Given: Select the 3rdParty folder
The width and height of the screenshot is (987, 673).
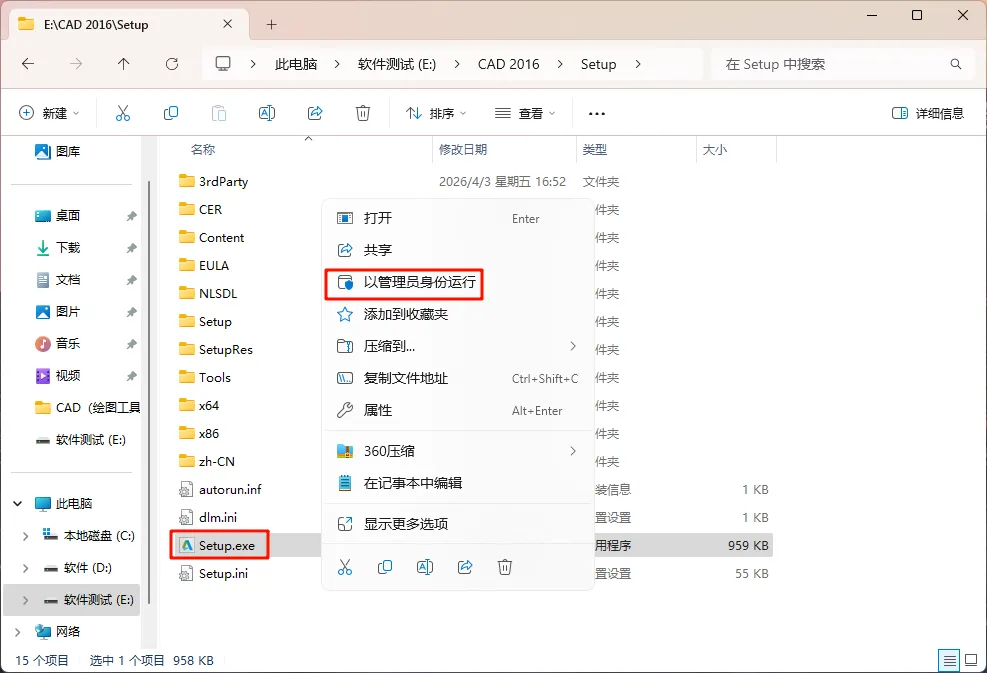Looking at the screenshot, I should point(213,181).
